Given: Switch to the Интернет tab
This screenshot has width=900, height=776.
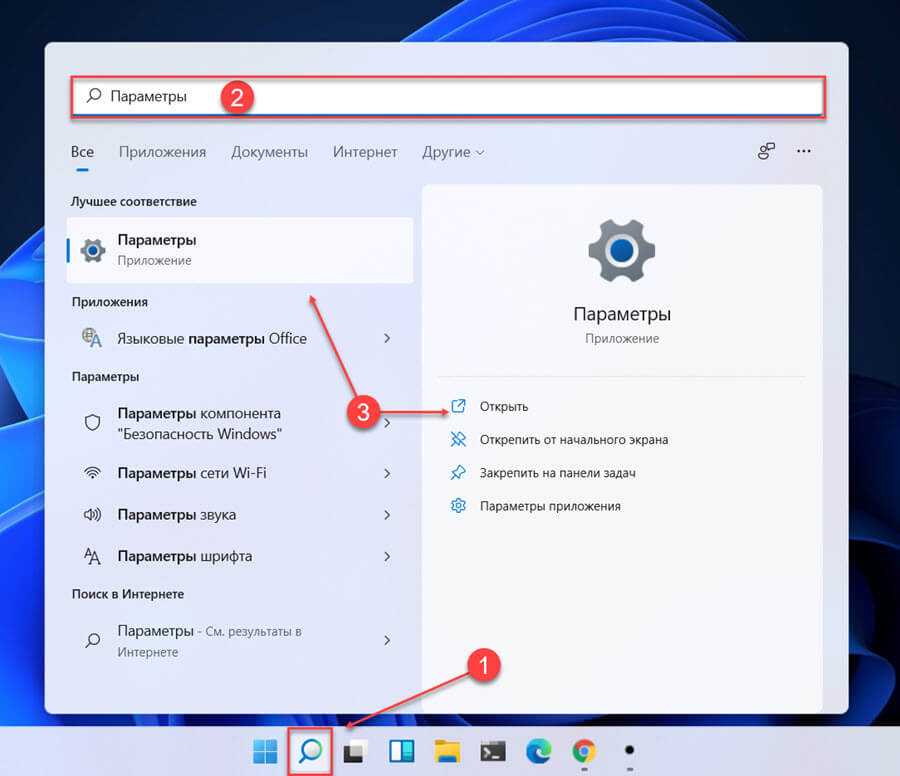Looking at the screenshot, I should click(x=365, y=152).
